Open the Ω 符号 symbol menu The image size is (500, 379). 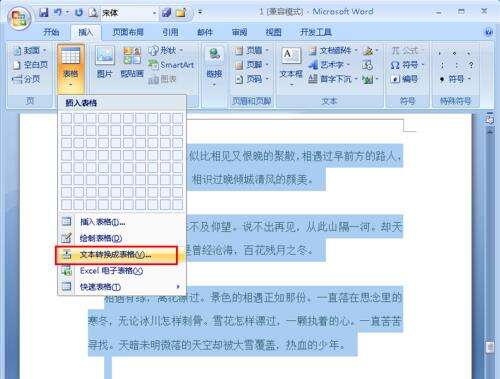coord(407,65)
